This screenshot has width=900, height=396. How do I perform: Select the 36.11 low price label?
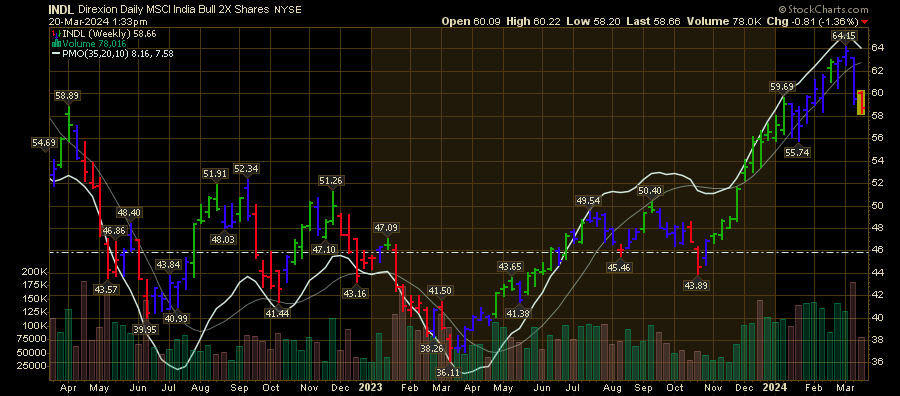tap(449, 372)
